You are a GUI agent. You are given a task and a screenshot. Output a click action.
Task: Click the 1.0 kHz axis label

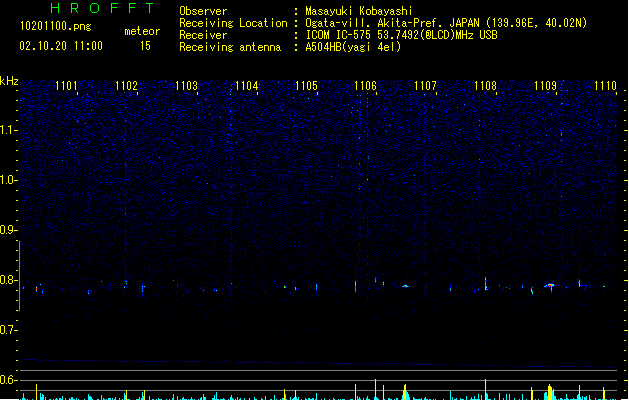(8, 180)
